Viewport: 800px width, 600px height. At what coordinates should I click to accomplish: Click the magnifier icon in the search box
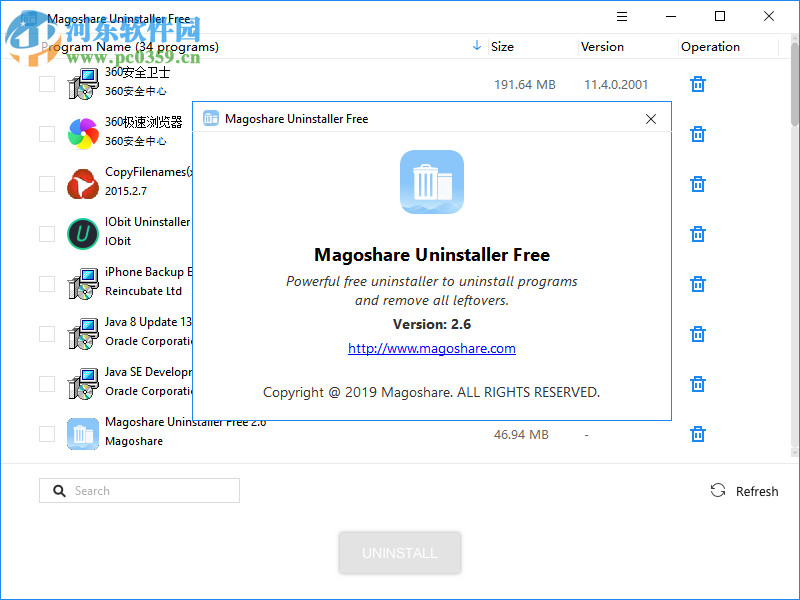[59, 490]
